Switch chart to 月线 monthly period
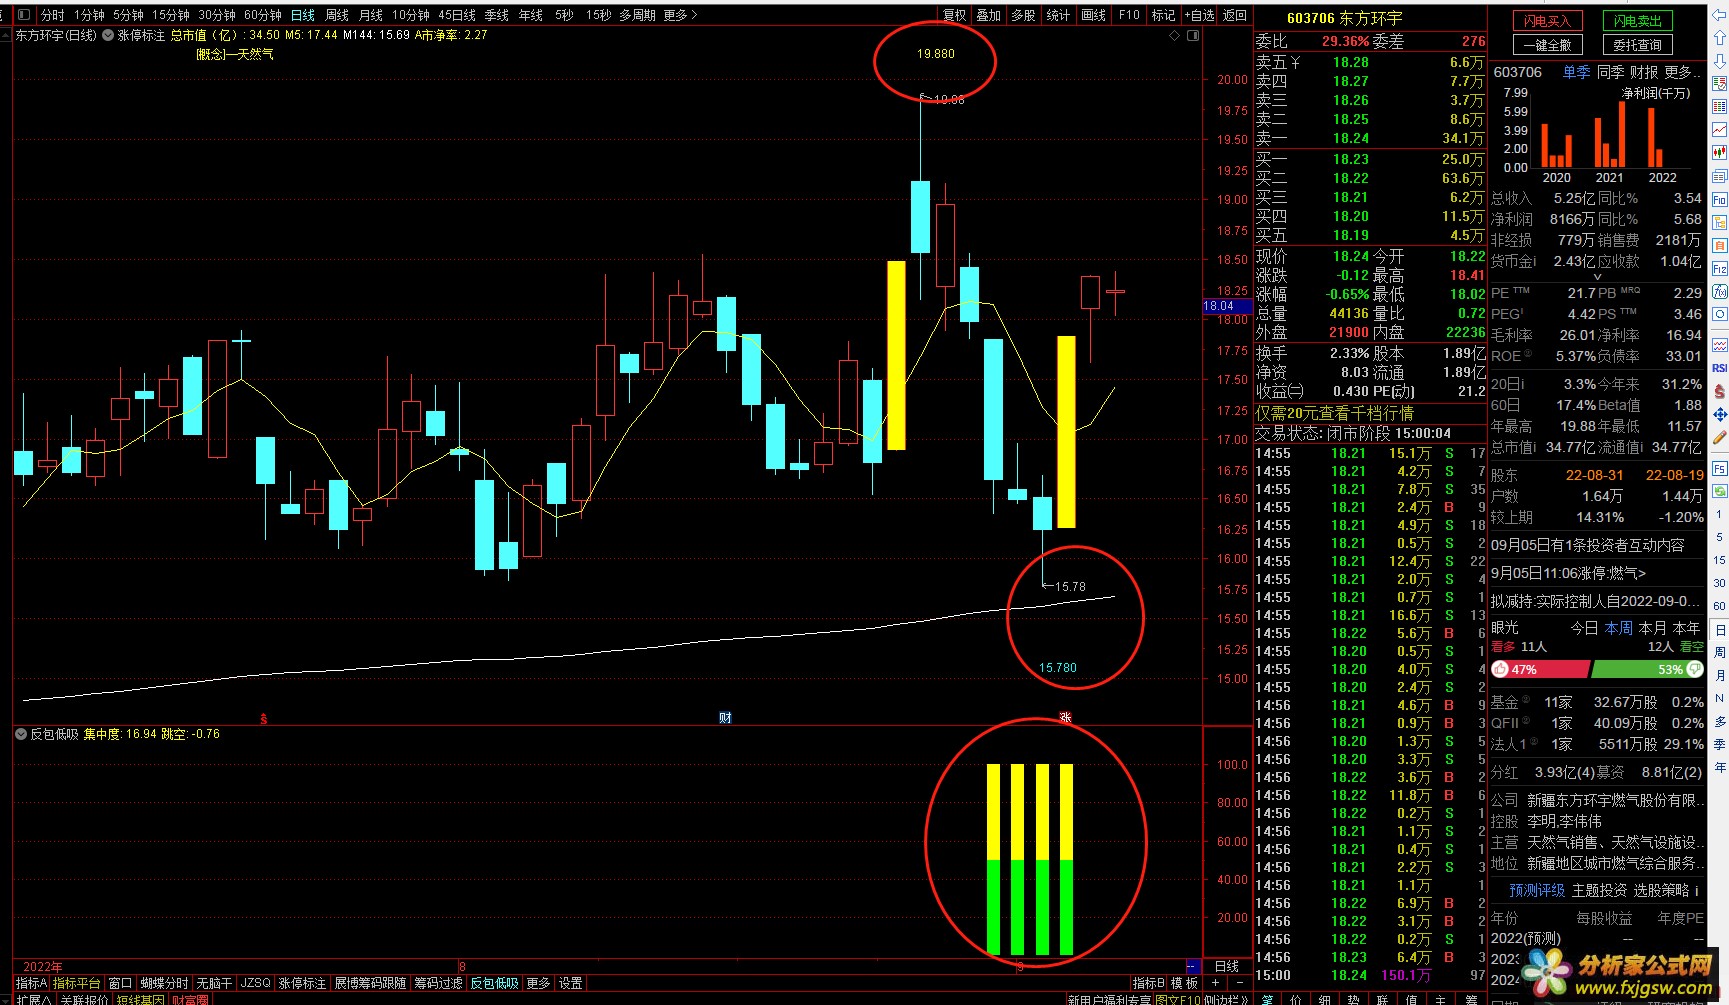This screenshot has height=1005, width=1729. coord(371,15)
